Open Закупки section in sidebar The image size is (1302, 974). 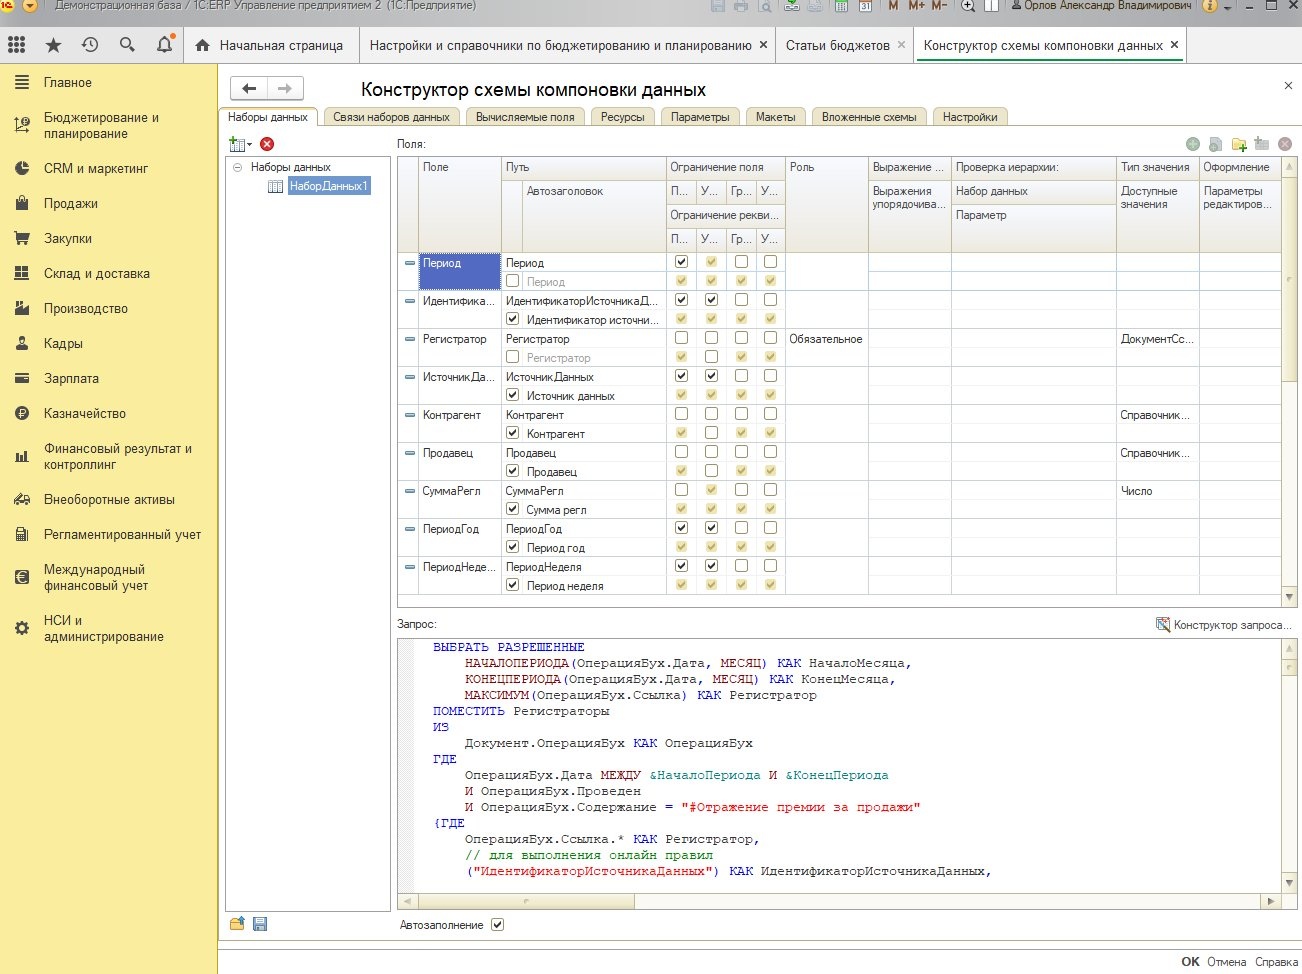(67, 238)
